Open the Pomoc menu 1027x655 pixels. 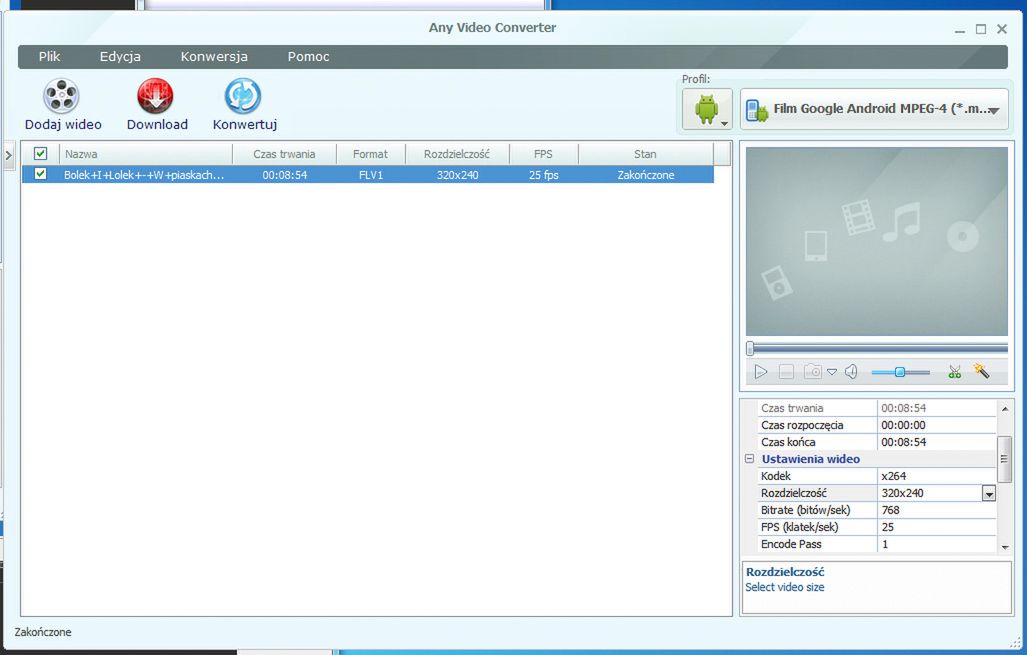[x=308, y=56]
